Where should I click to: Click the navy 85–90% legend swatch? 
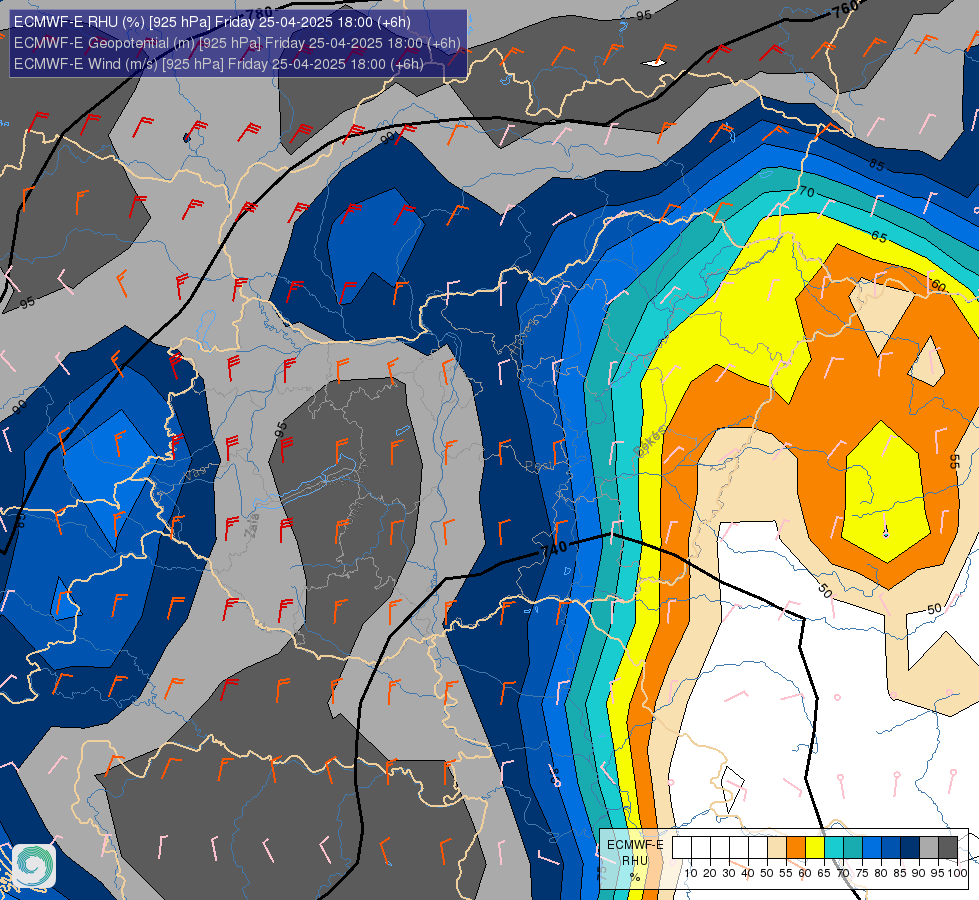coord(910,848)
